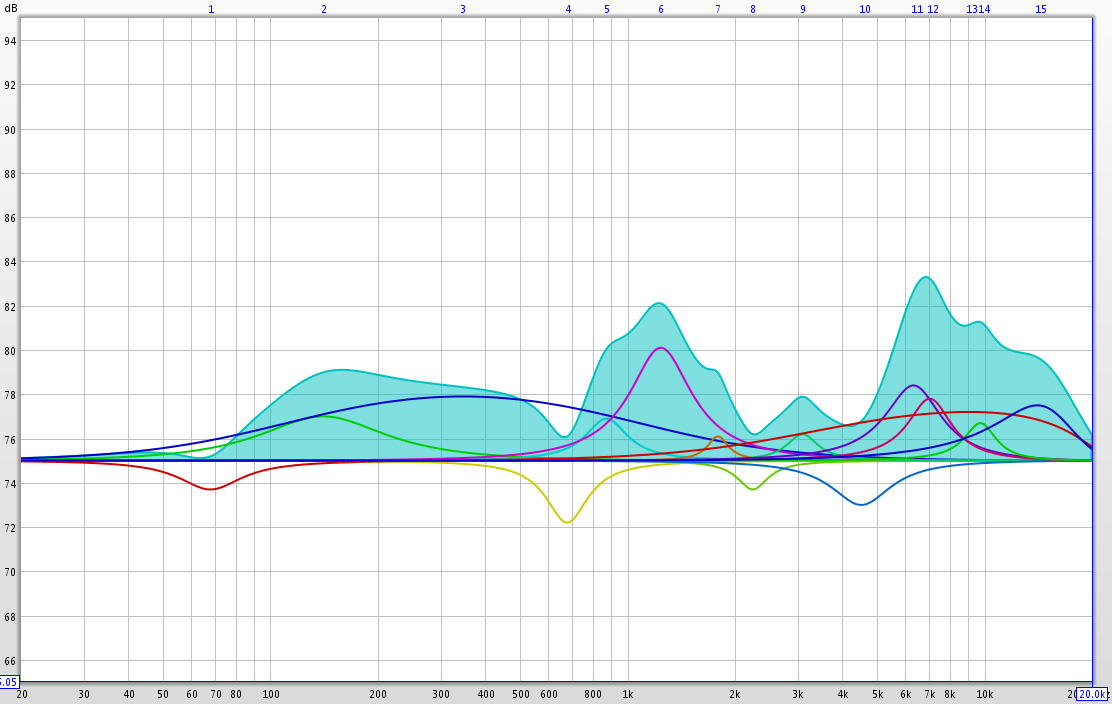Select the dark blue broad curve near 300 Hz
1112x704 pixels.
coord(441,396)
